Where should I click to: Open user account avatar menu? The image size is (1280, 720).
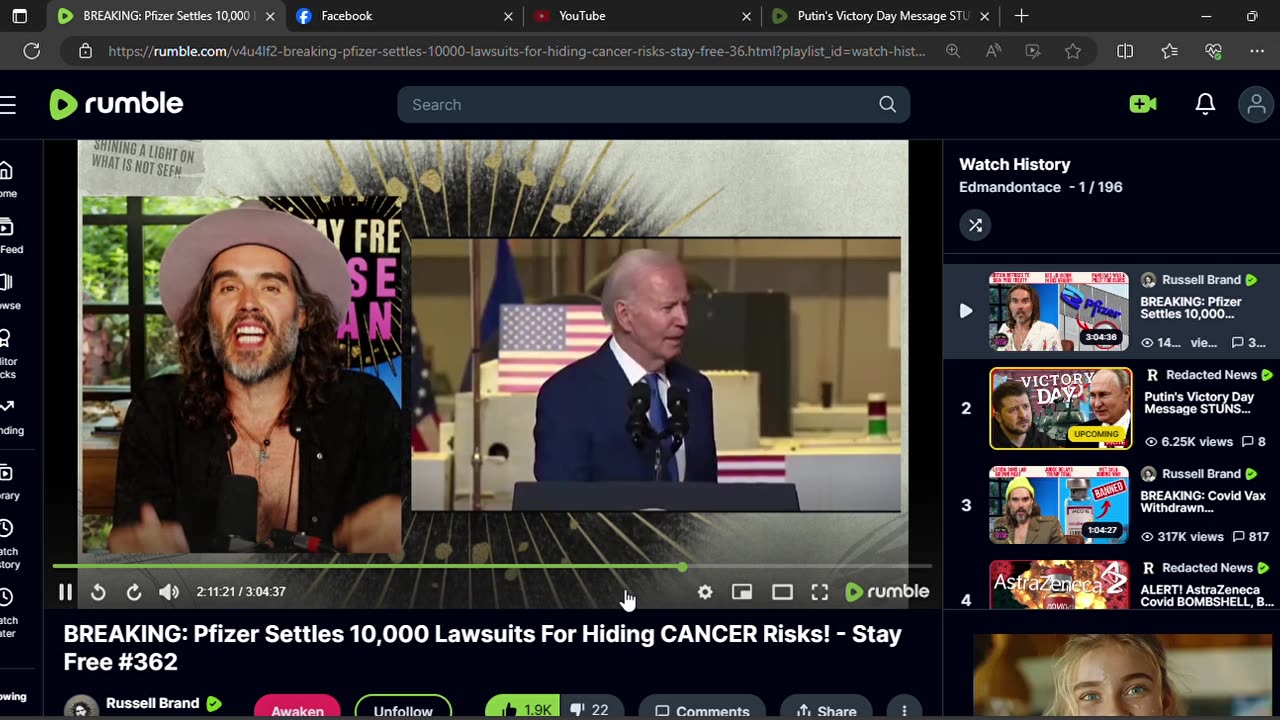point(1257,104)
